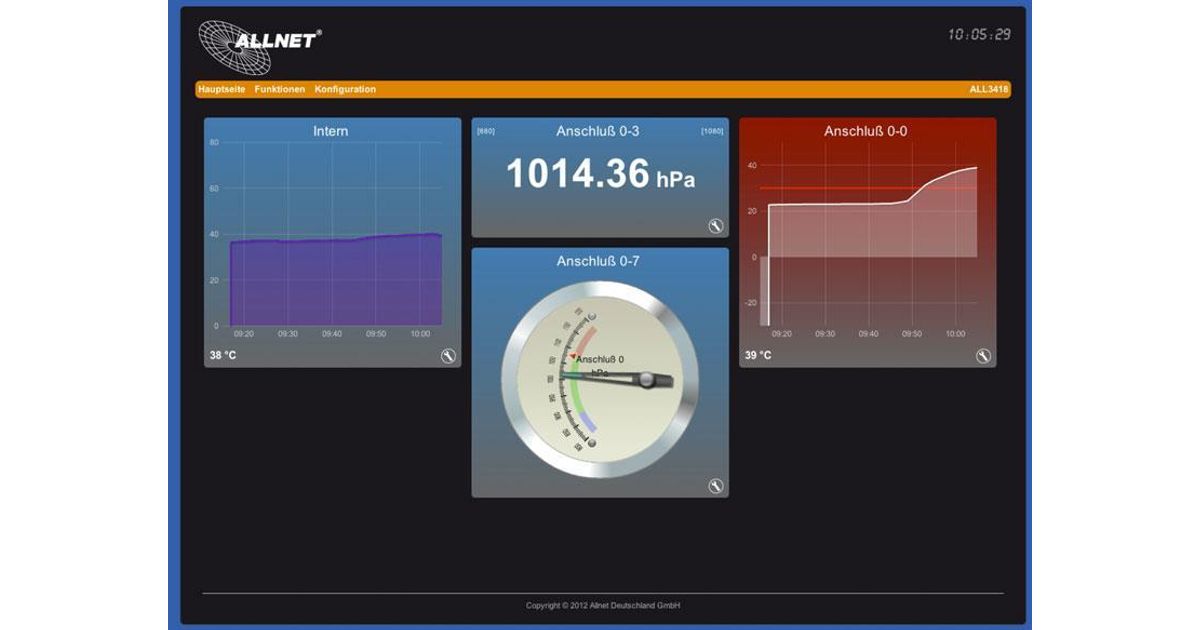Open settings wrench in Anschluß 0-3 panel

(715, 226)
